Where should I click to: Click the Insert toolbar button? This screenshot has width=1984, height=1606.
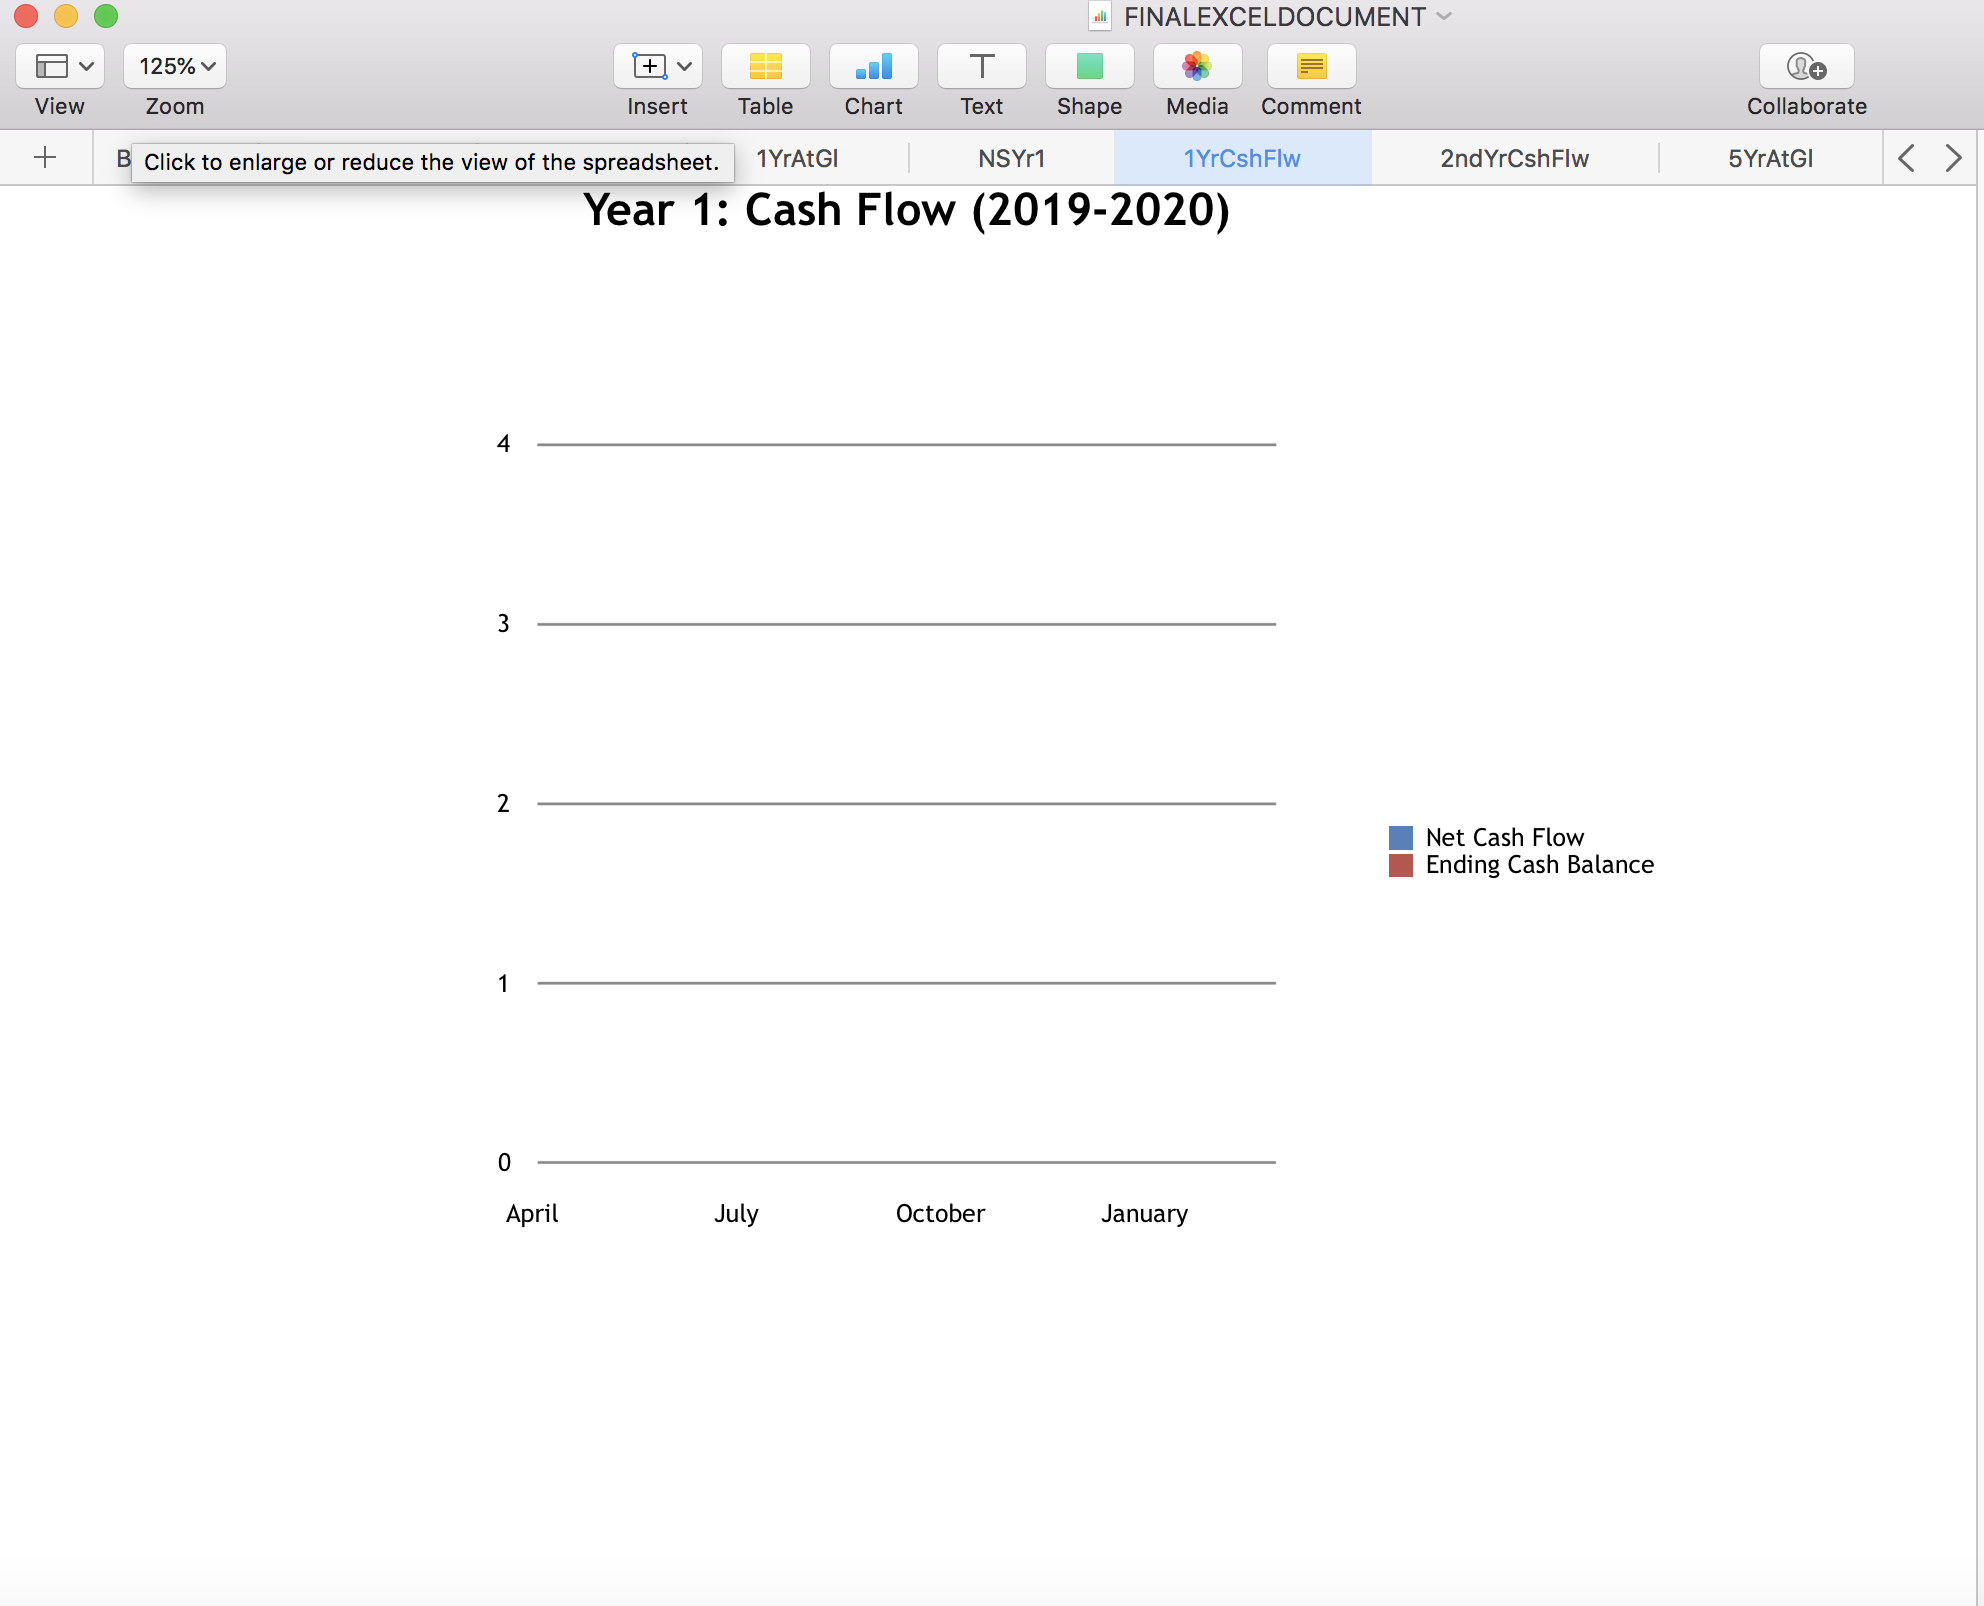[x=657, y=66]
